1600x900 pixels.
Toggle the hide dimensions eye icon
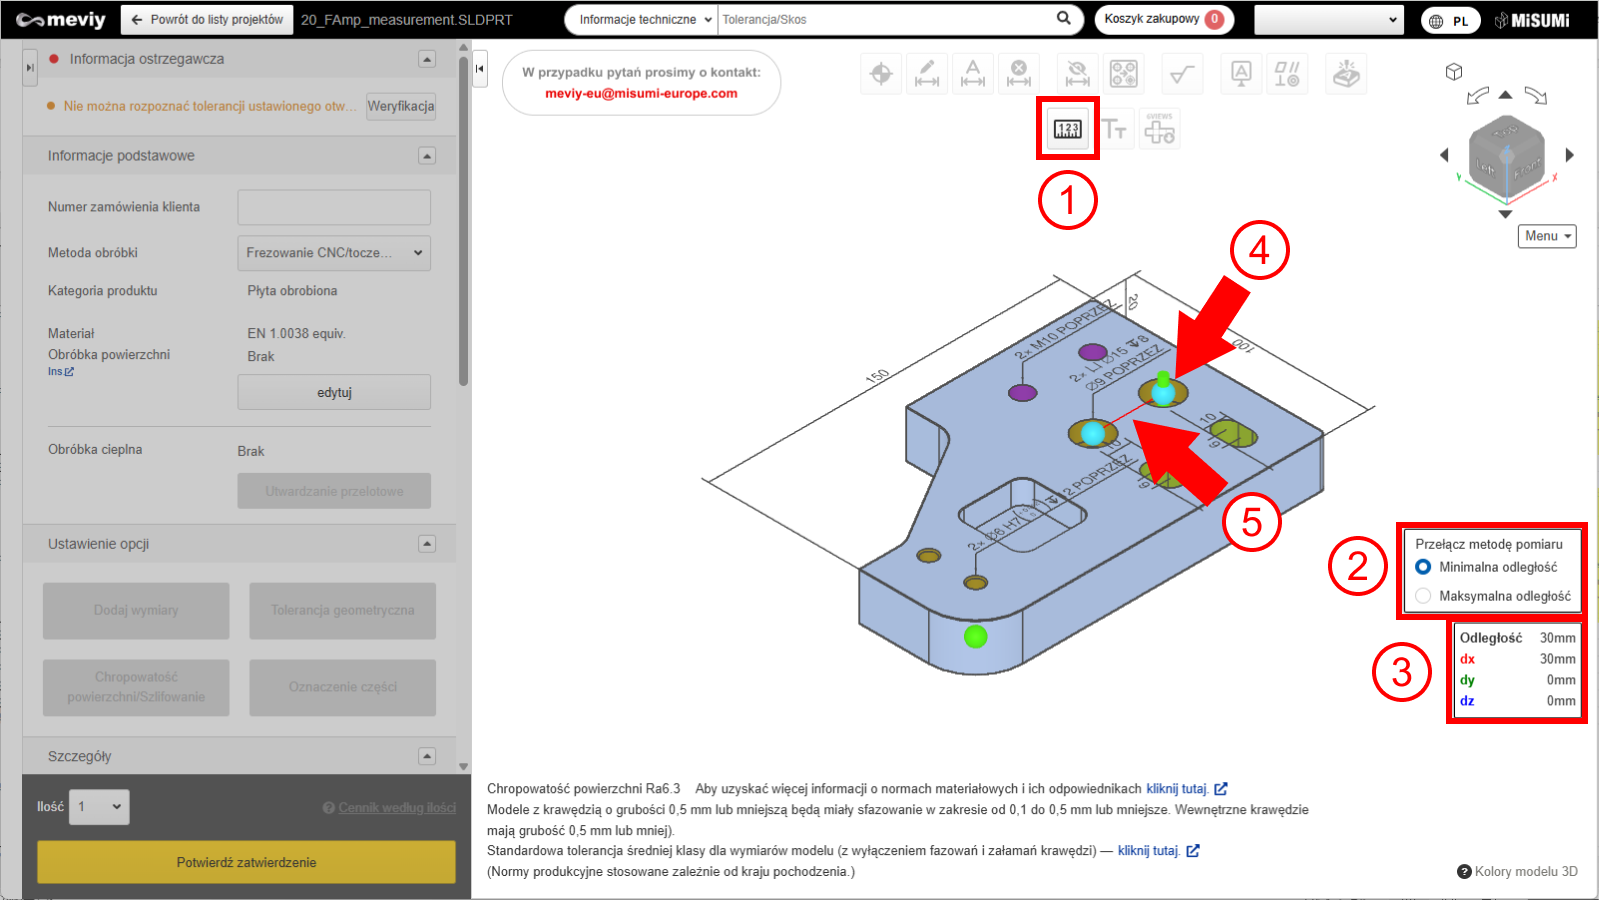click(x=1077, y=74)
